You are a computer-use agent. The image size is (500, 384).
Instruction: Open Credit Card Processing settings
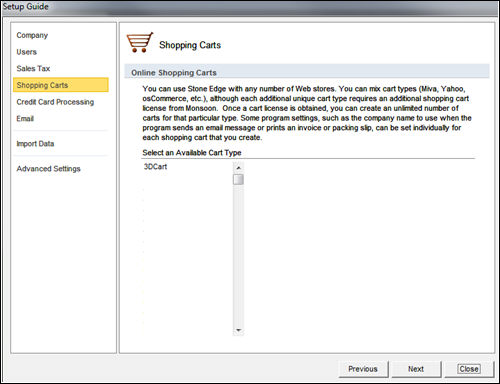click(x=55, y=102)
